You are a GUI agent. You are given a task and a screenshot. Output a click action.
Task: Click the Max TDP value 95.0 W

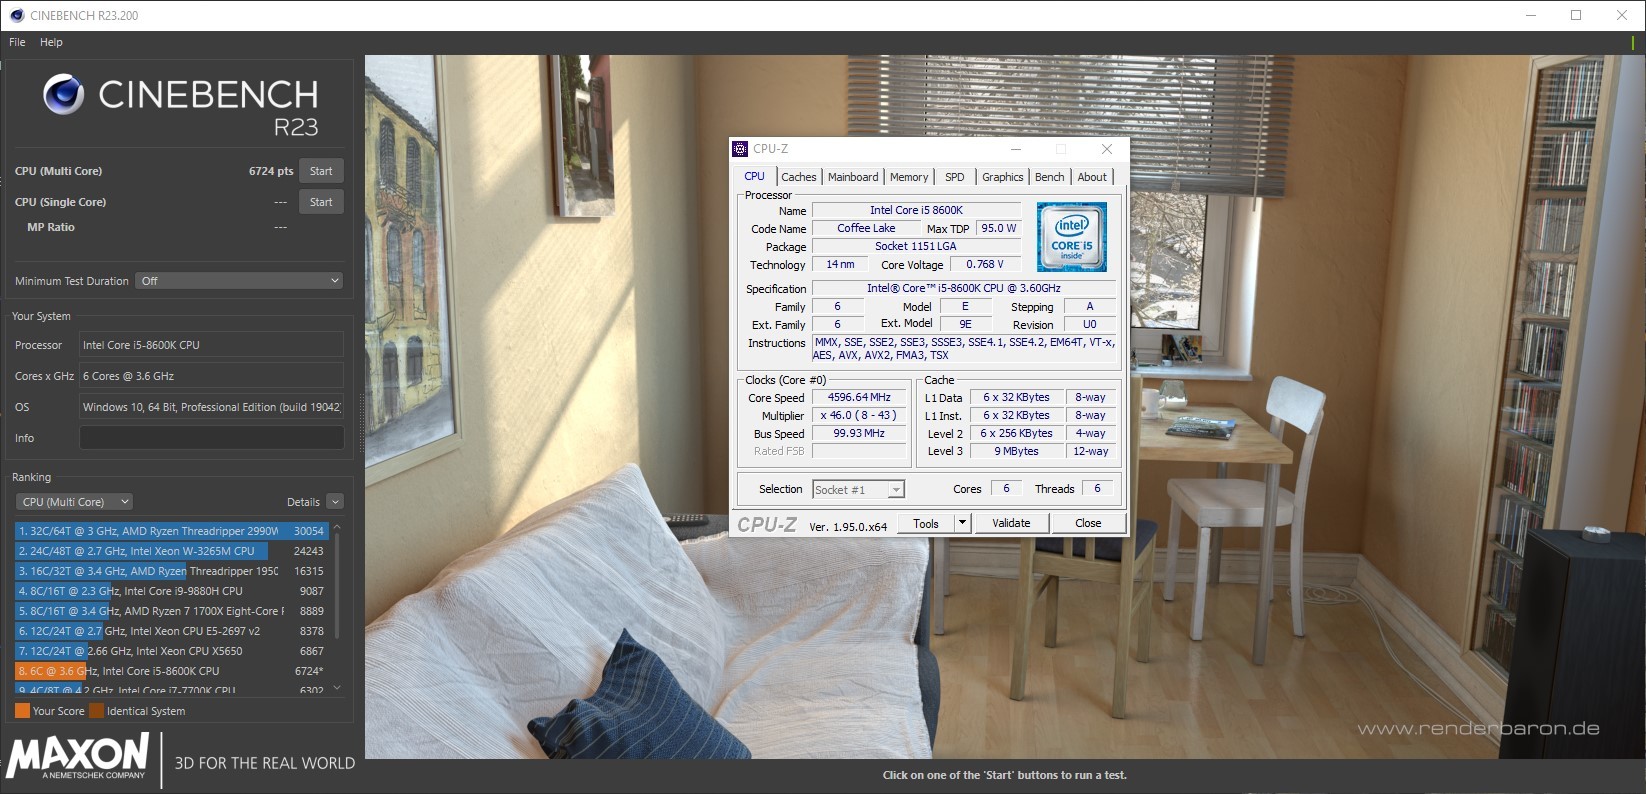pos(998,228)
